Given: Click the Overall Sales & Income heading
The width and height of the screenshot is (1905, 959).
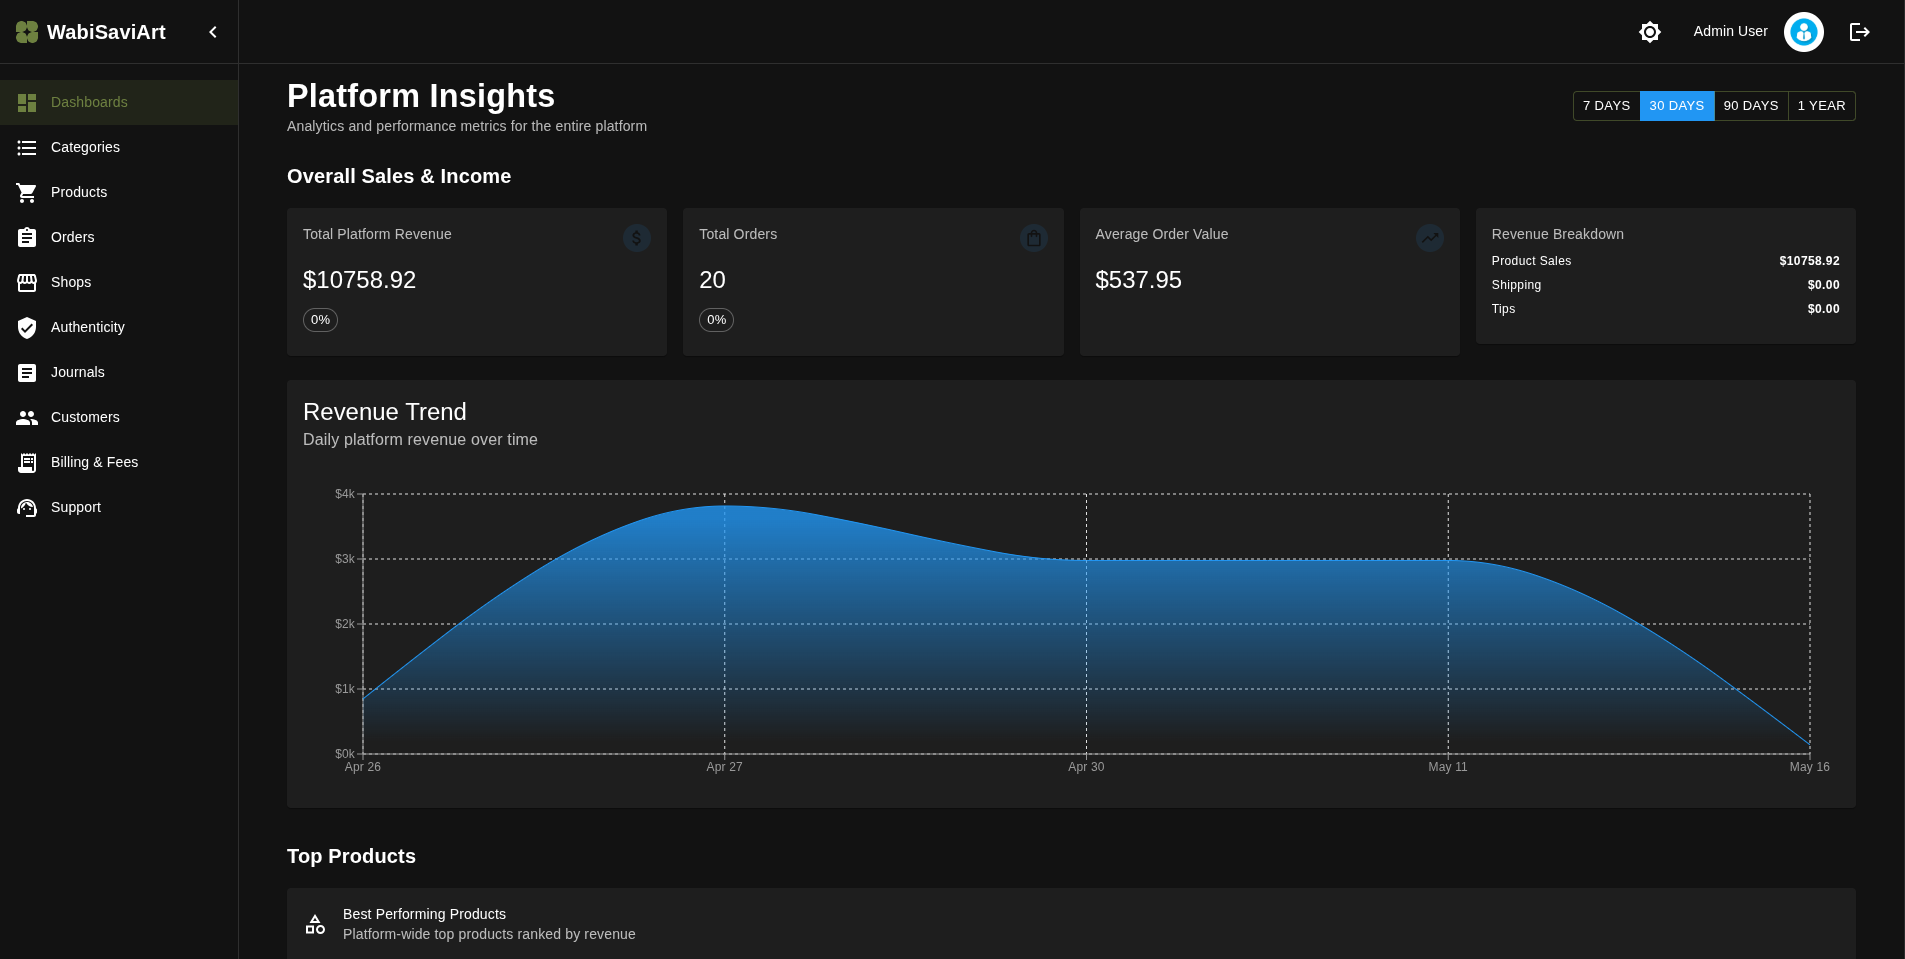Looking at the screenshot, I should point(399,176).
